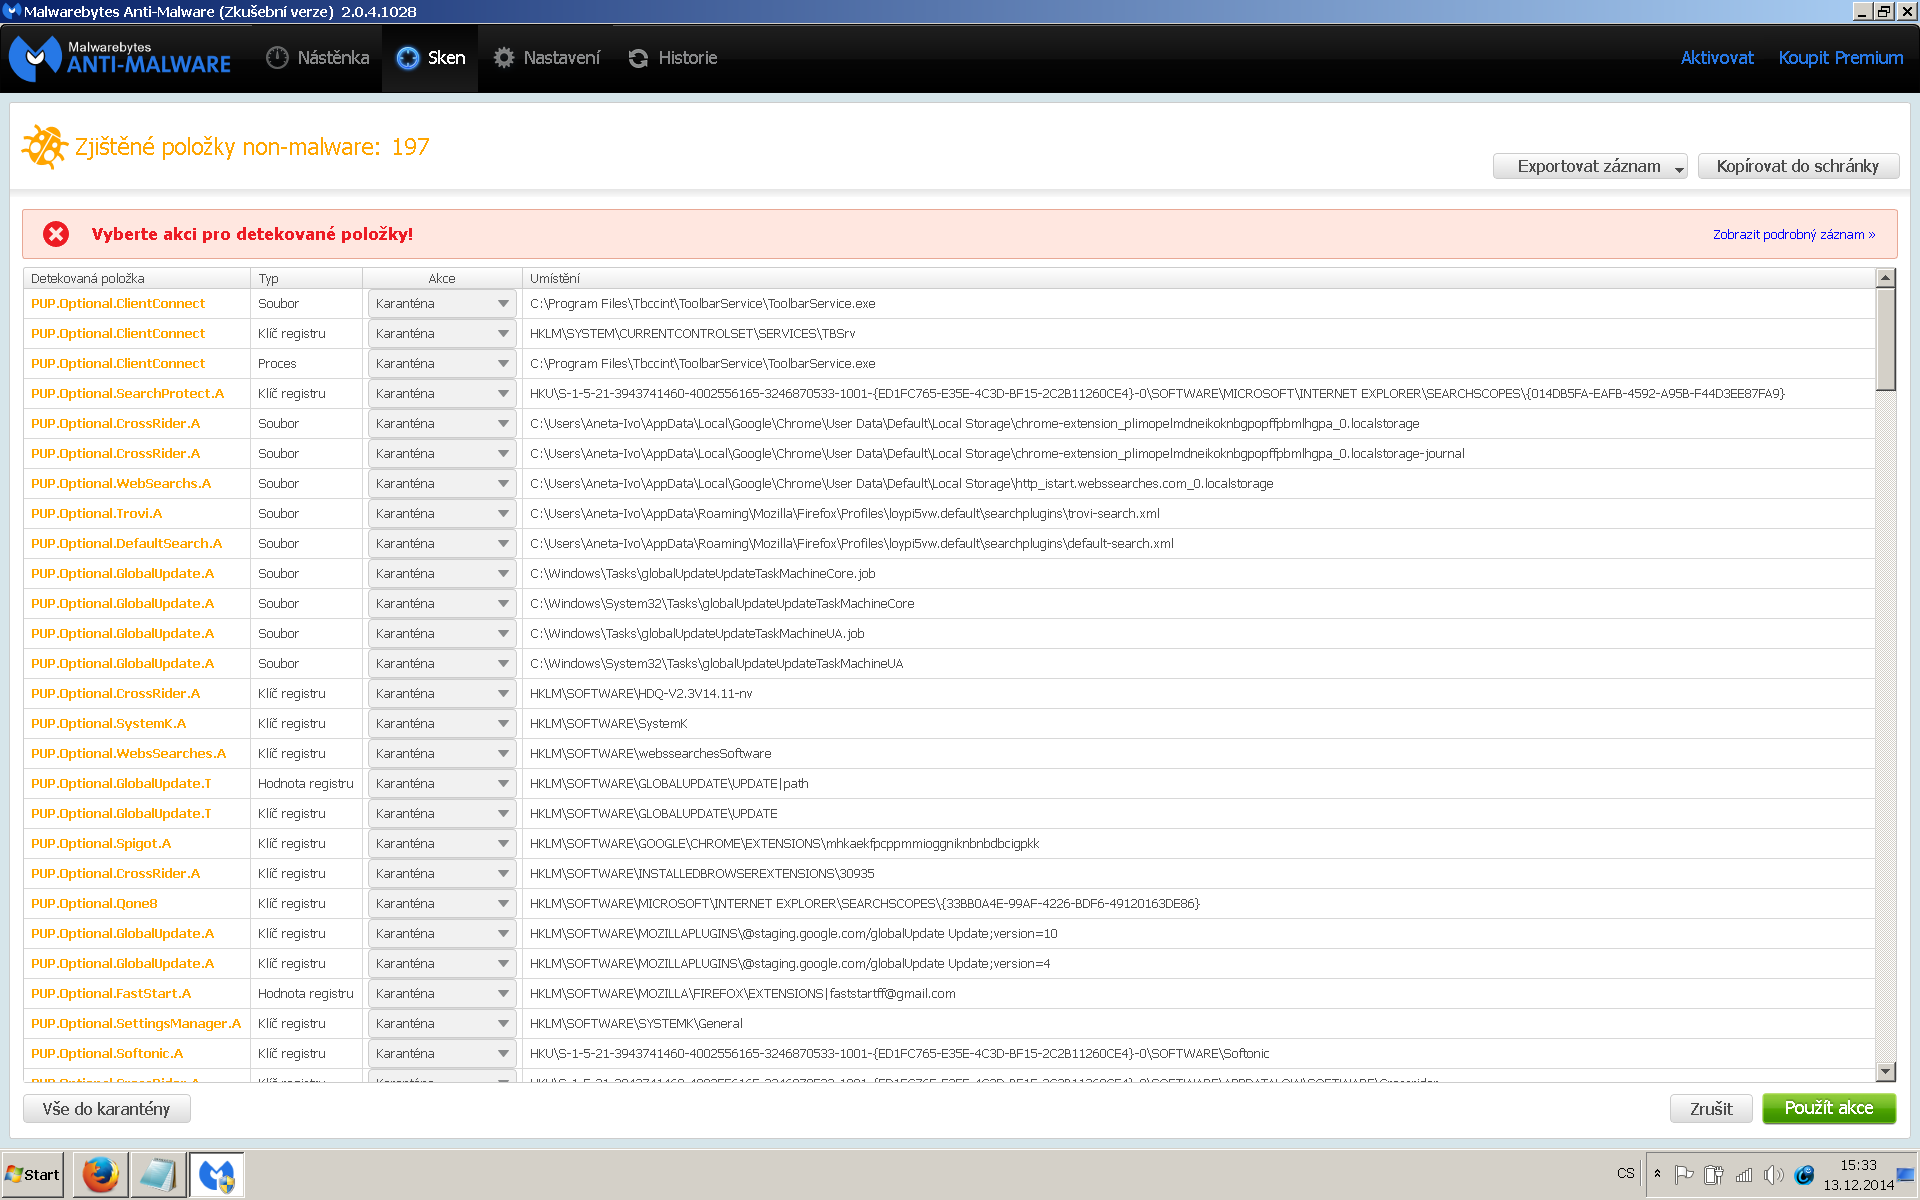Click the orange bug detection icon
The image size is (1920, 1200).
(44, 147)
